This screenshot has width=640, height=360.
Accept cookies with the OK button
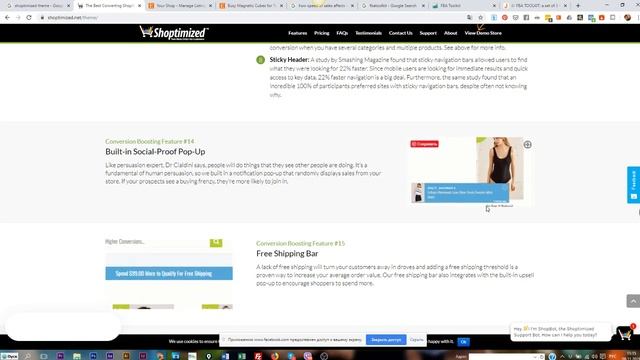(x=463, y=342)
